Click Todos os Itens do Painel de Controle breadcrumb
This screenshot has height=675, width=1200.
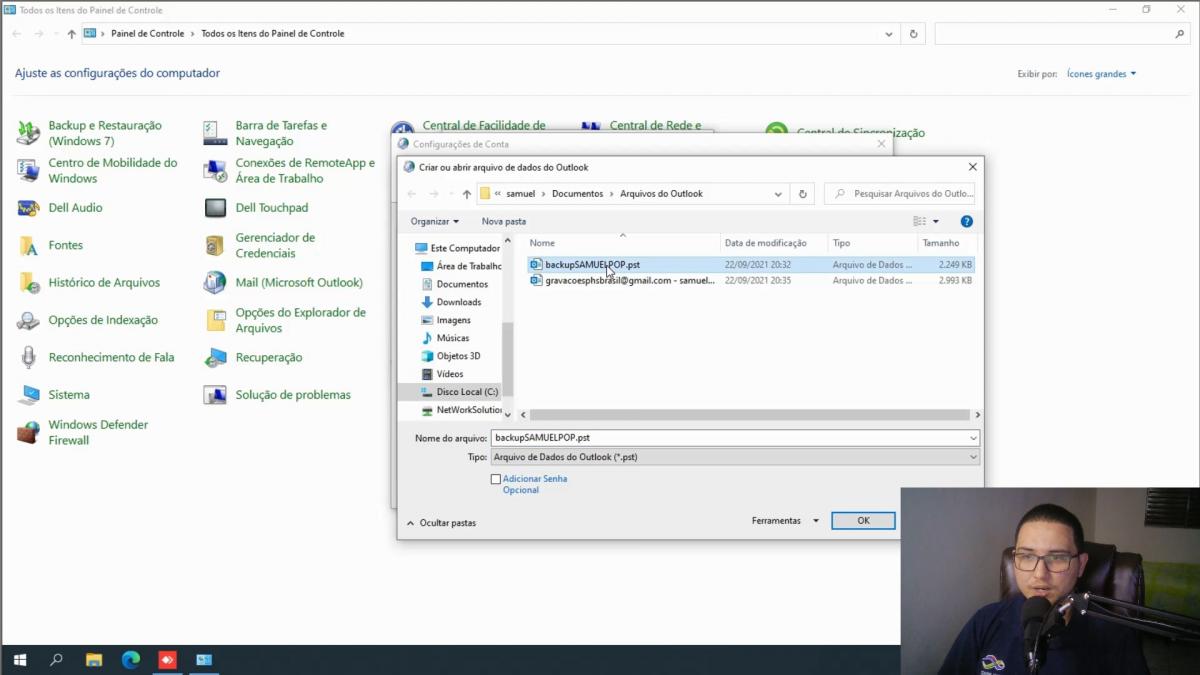(272, 33)
